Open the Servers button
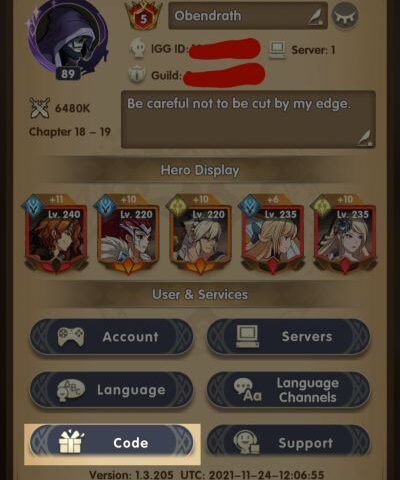This screenshot has height=480, width=400. (x=288, y=337)
